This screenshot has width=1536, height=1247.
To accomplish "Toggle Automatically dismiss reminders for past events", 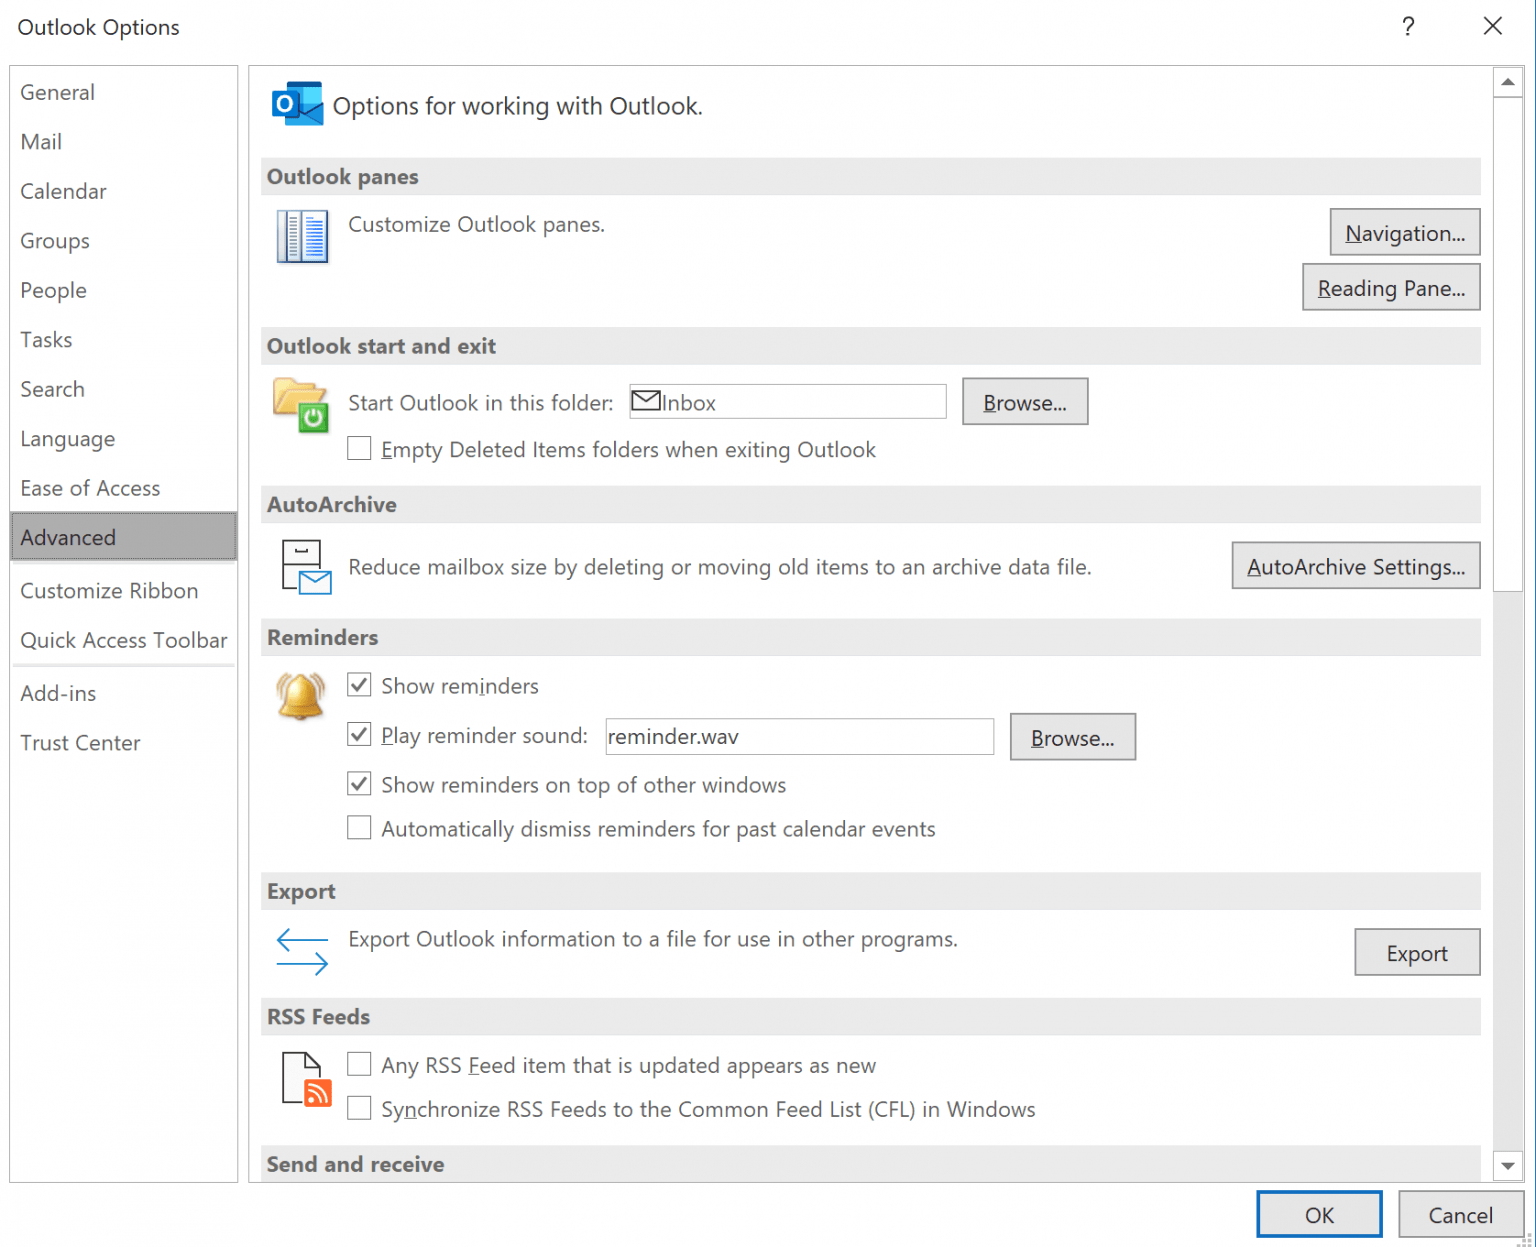I will click(359, 828).
